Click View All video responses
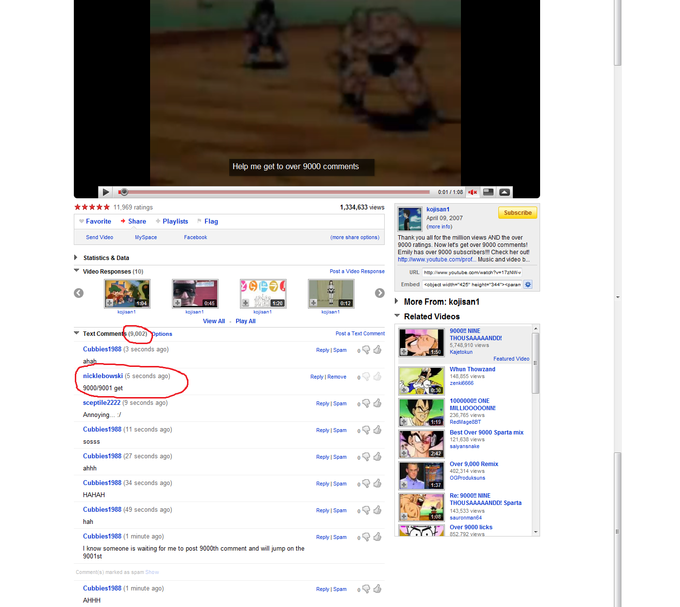The width and height of the screenshot is (680, 607). coord(214,321)
